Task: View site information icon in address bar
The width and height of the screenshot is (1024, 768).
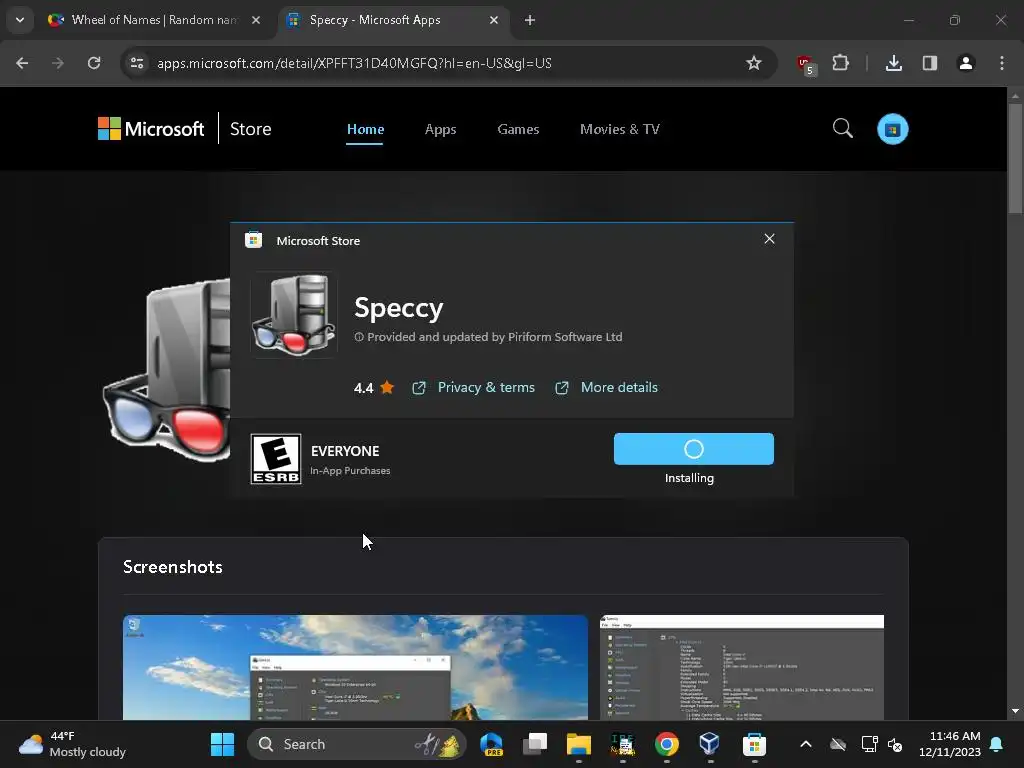Action: point(137,63)
